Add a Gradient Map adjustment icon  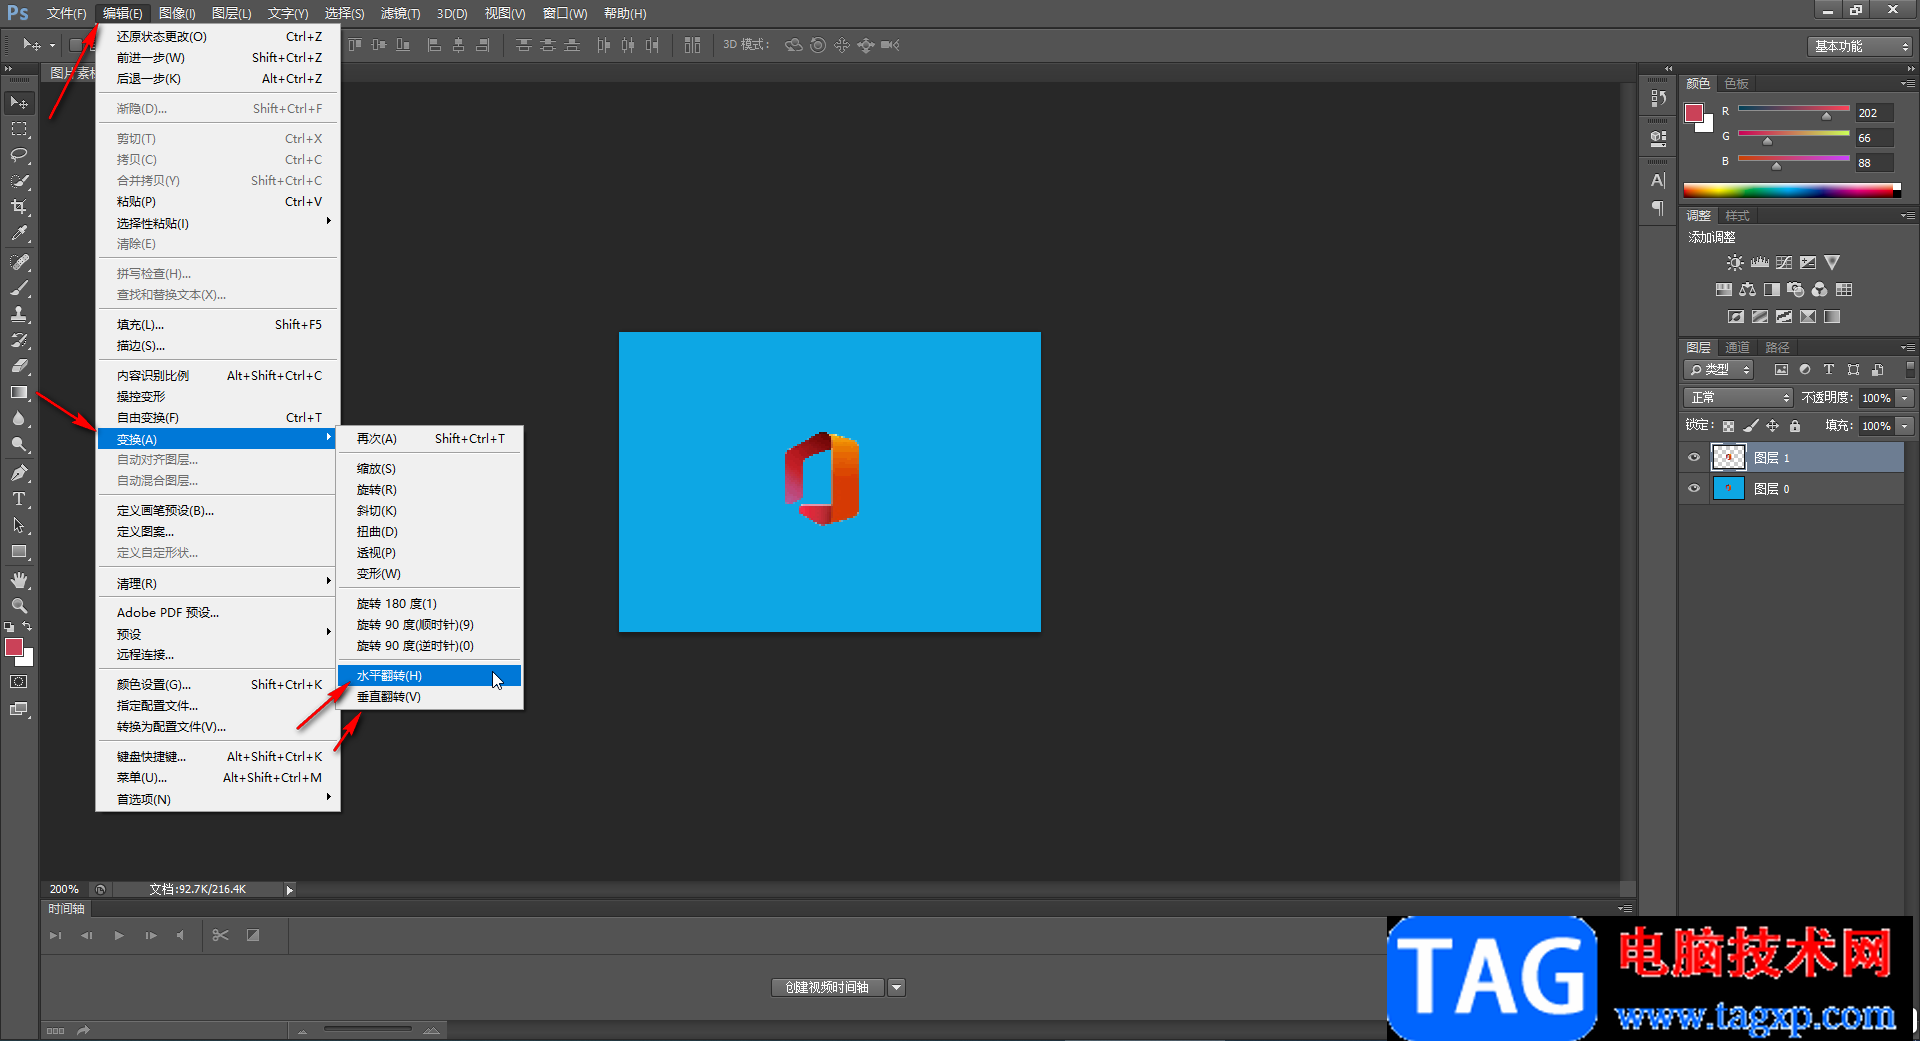click(x=1831, y=317)
